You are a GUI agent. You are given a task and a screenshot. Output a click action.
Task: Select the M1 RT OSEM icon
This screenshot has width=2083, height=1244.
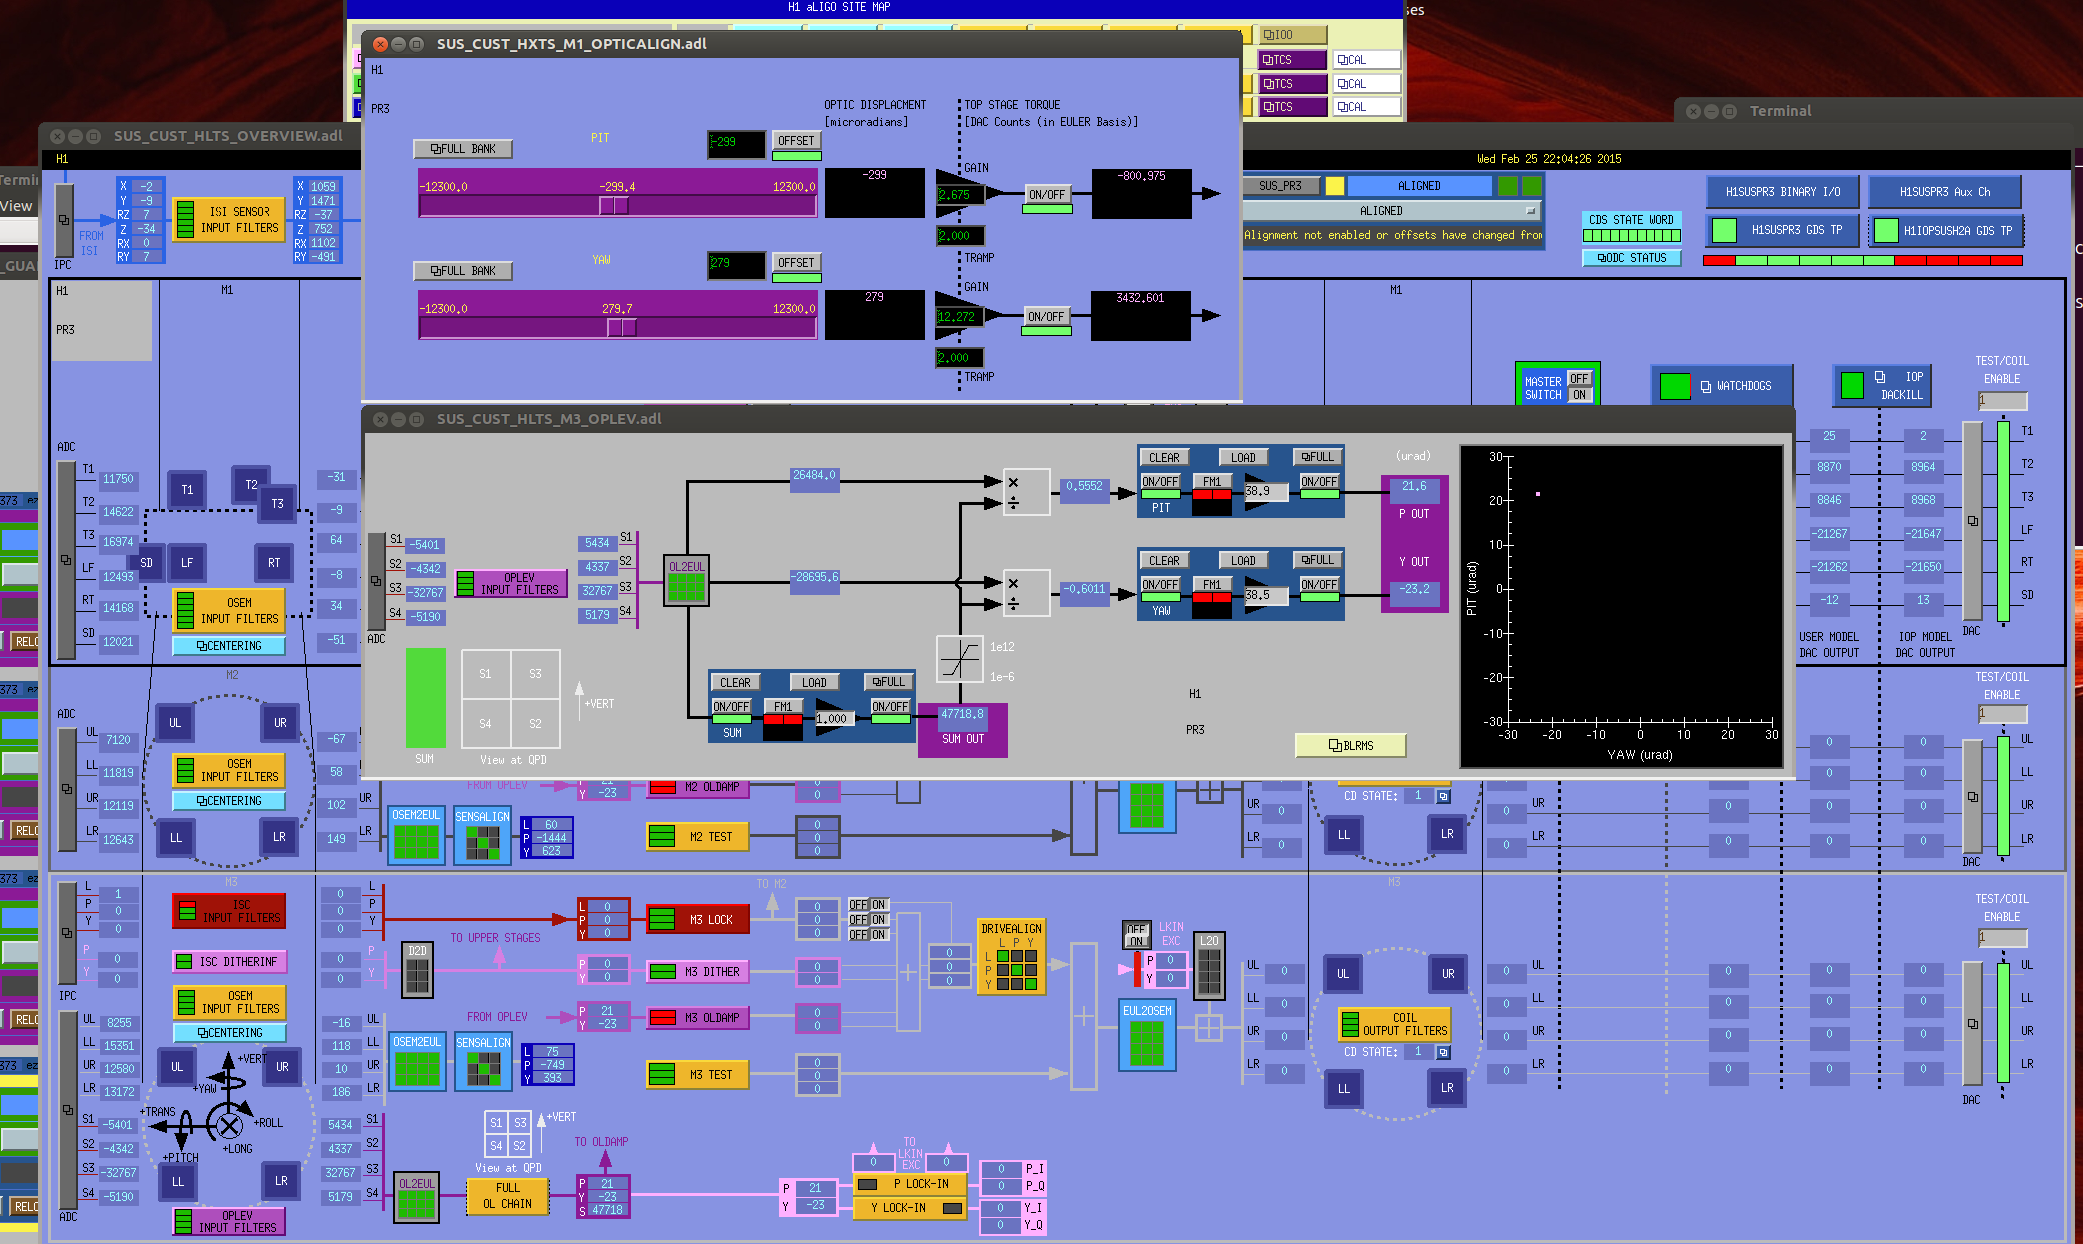[x=274, y=563]
